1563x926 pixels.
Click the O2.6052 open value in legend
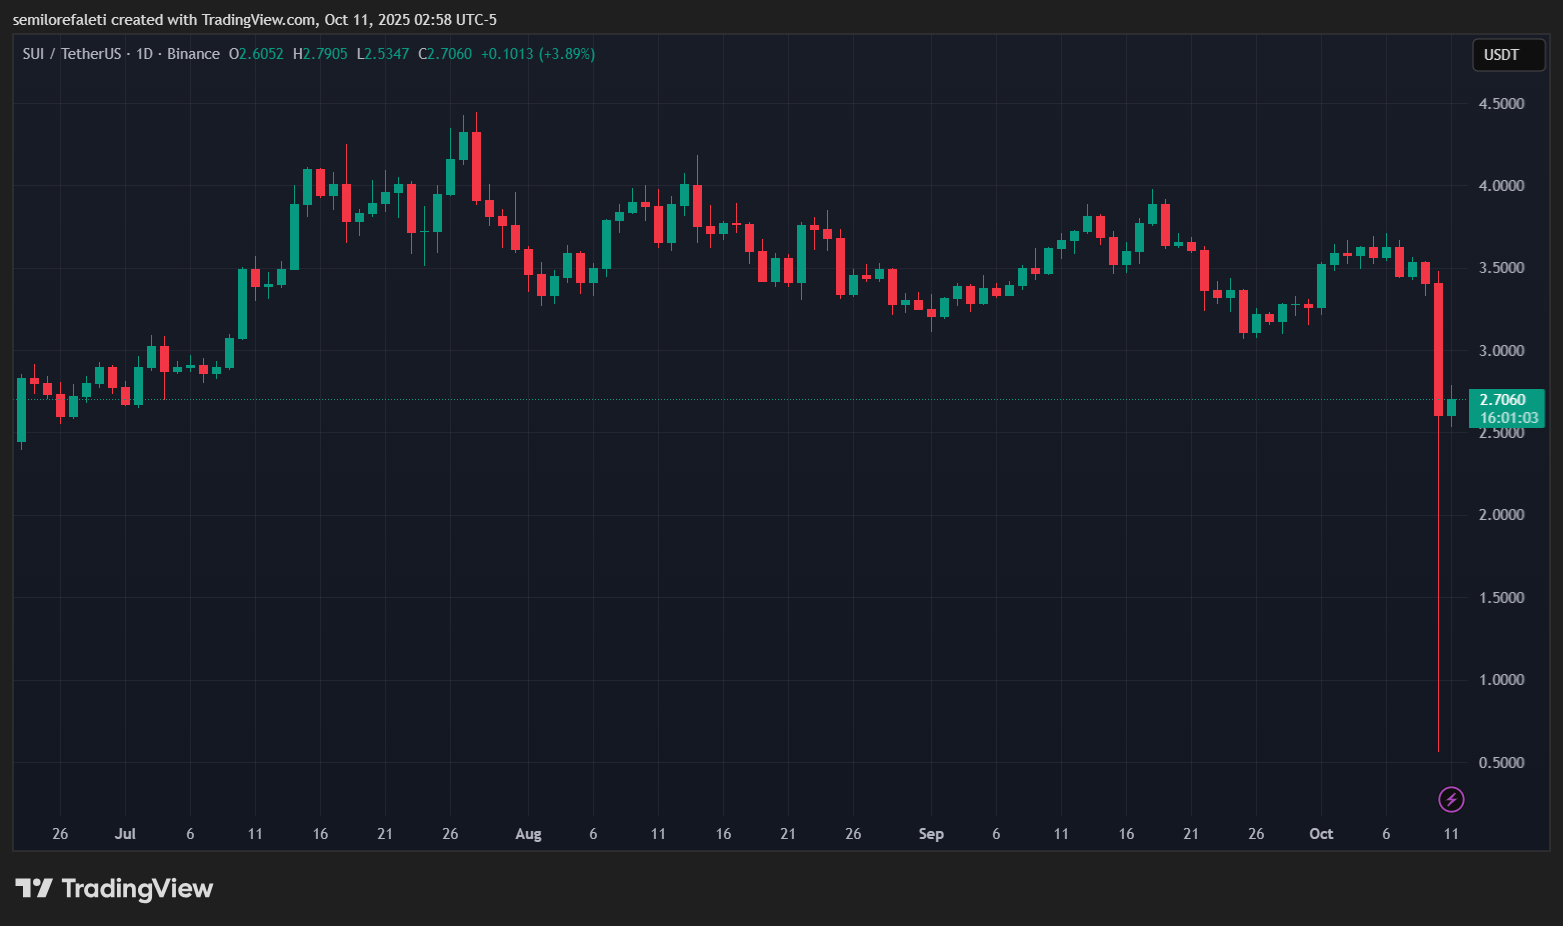(x=256, y=54)
